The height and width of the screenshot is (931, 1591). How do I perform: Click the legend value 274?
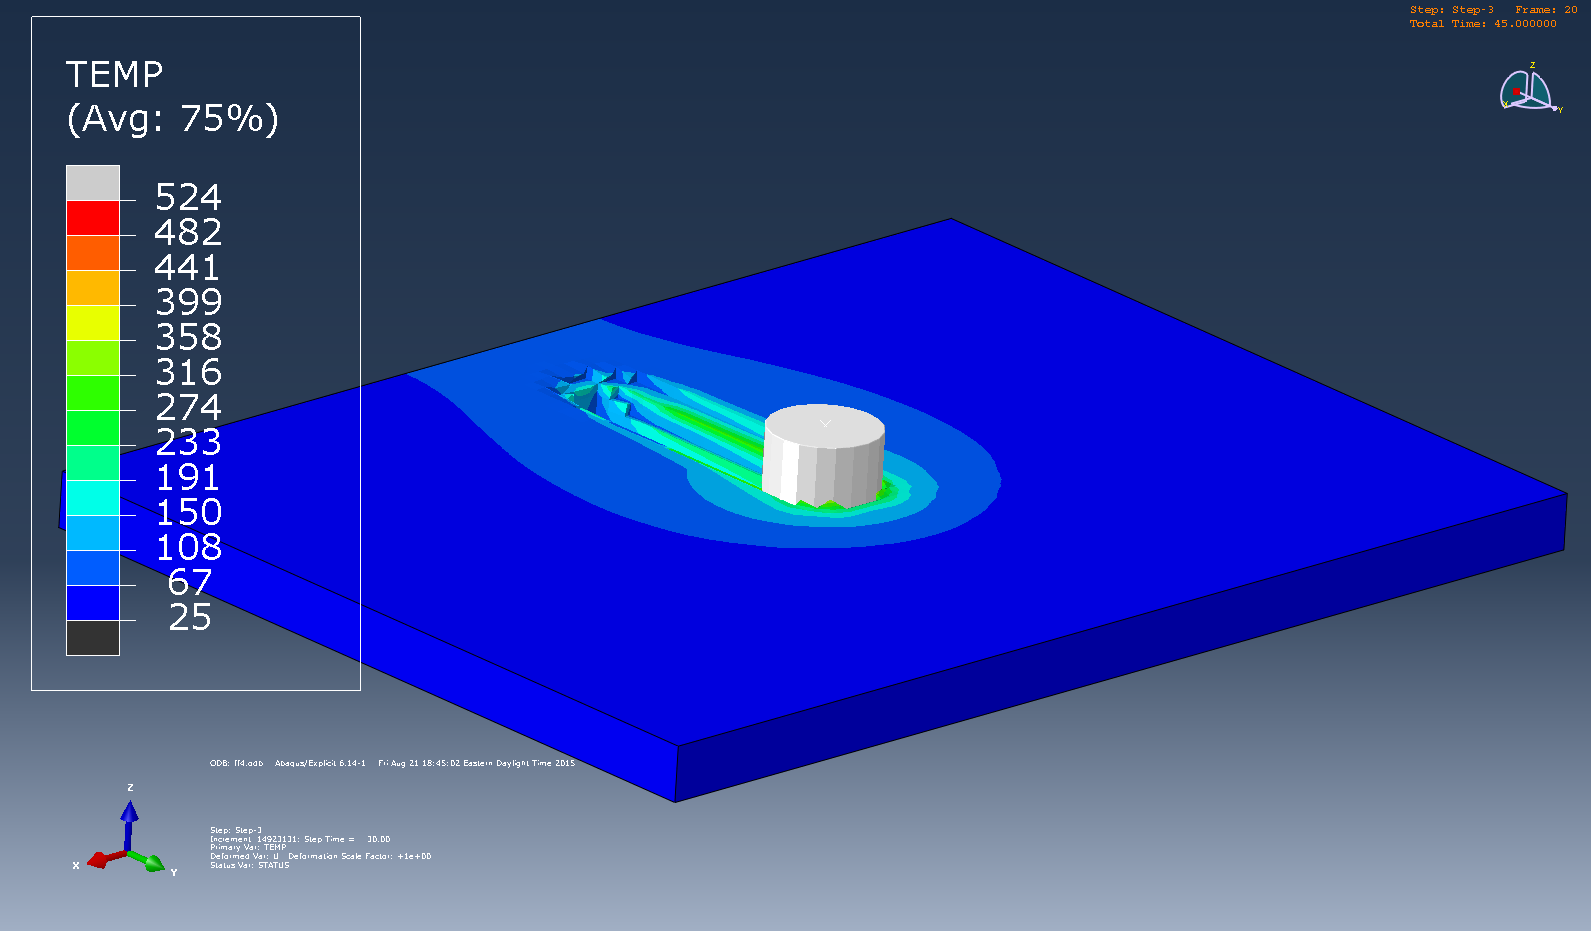click(x=188, y=407)
